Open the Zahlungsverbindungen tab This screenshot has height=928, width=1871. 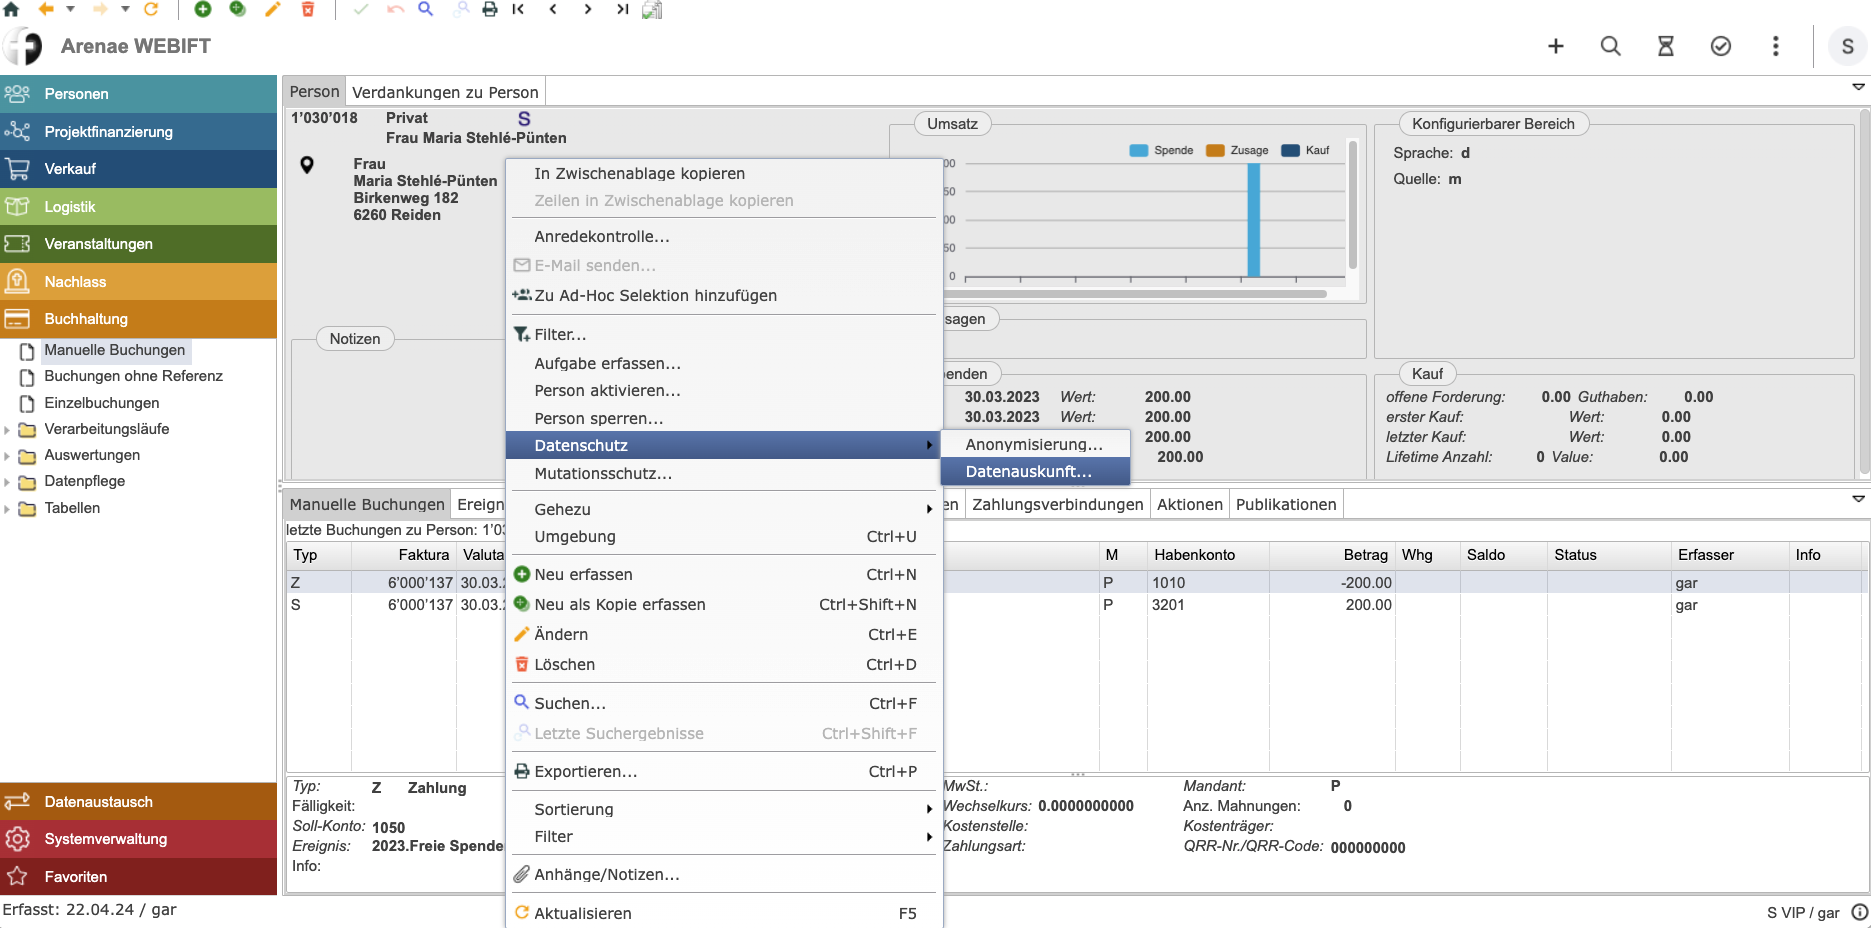pyautogui.click(x=1057, y=504)
